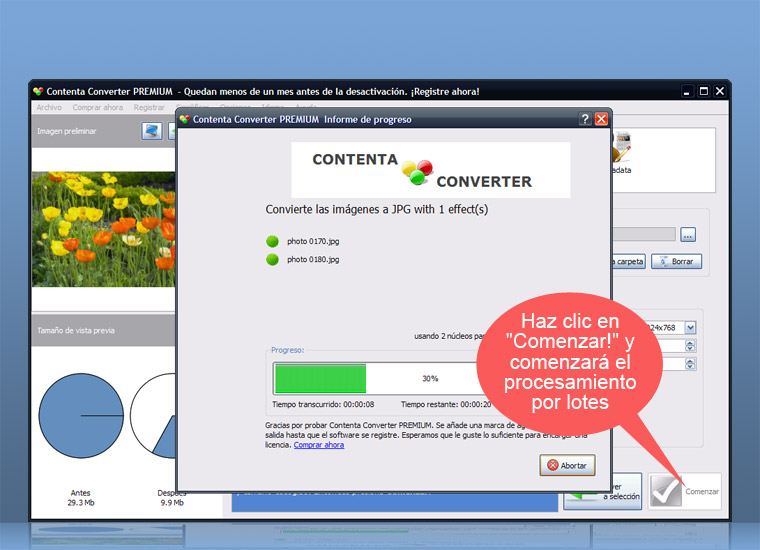Click the browse folder ellipsis button
The width and height of the screenshot is (760, 550).
(x=688, y=235)
